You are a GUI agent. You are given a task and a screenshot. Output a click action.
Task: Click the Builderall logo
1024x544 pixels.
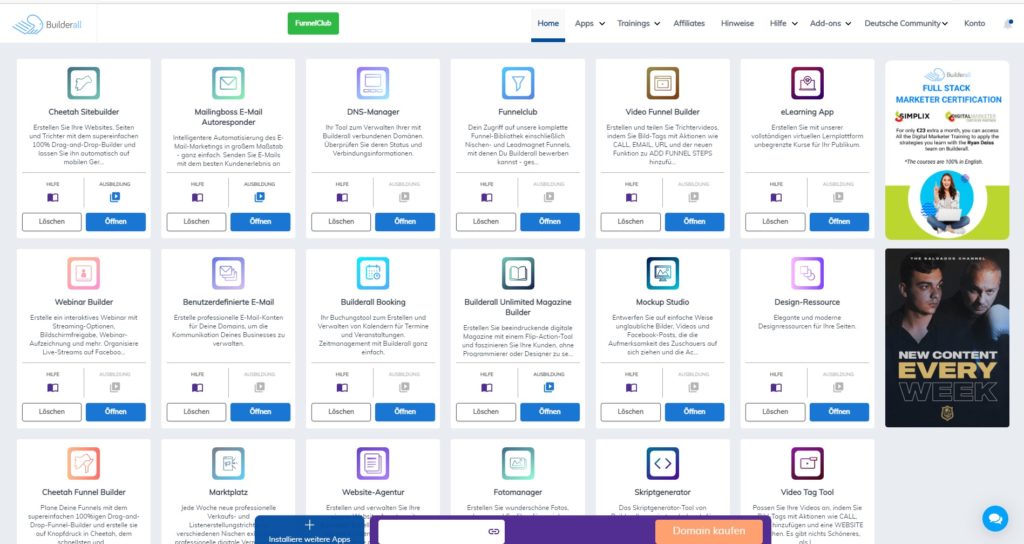pos(46,25)
